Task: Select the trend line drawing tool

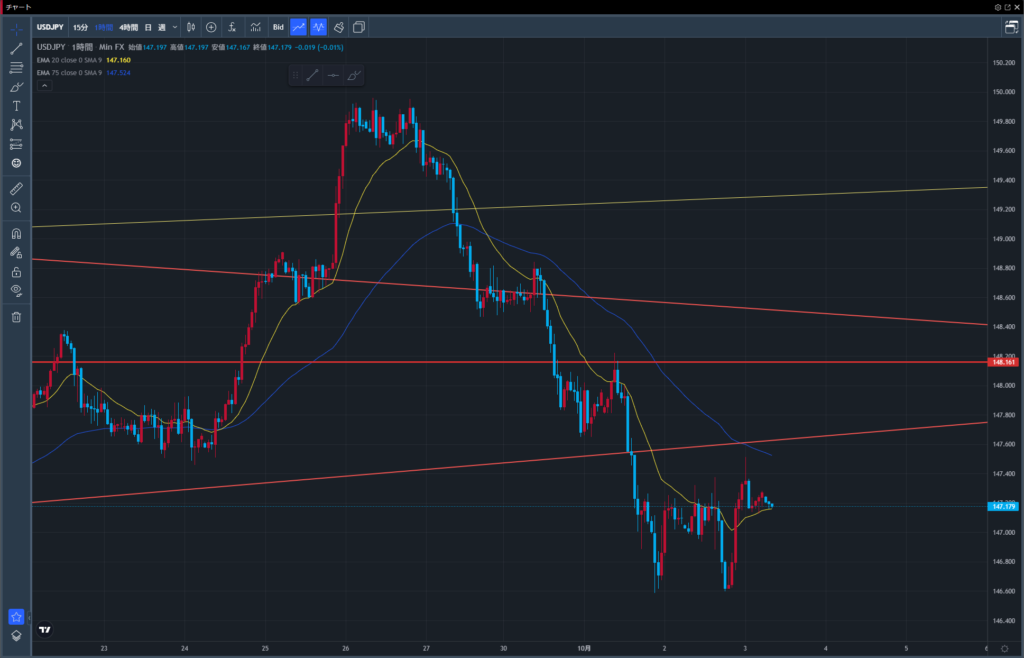Action: [x=16, y=48]
